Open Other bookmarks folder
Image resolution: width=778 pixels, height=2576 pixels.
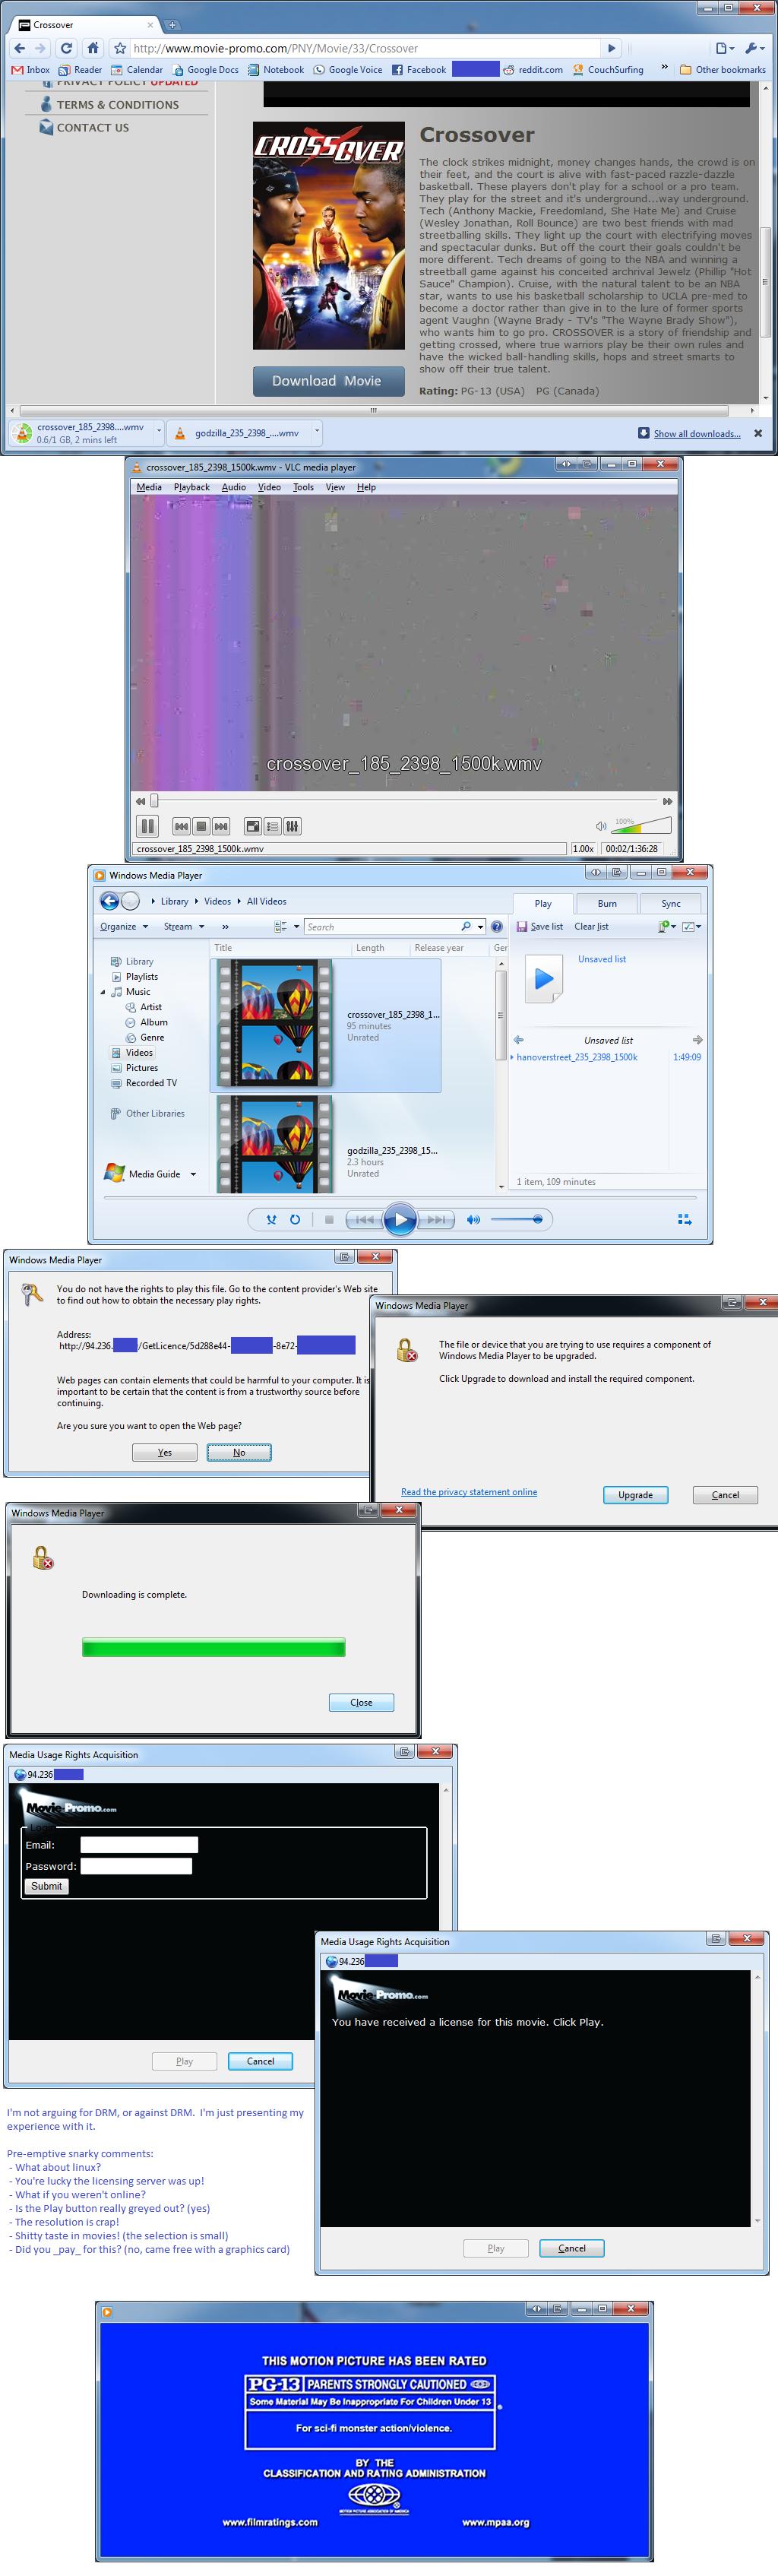722,70
